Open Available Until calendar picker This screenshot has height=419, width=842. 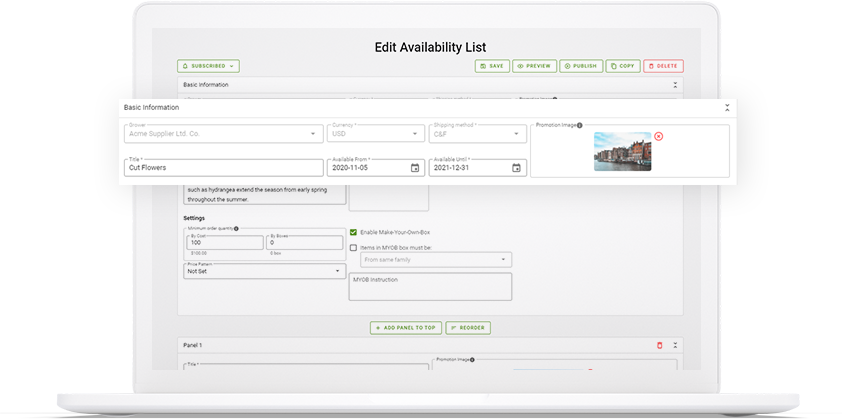[516, 168]
